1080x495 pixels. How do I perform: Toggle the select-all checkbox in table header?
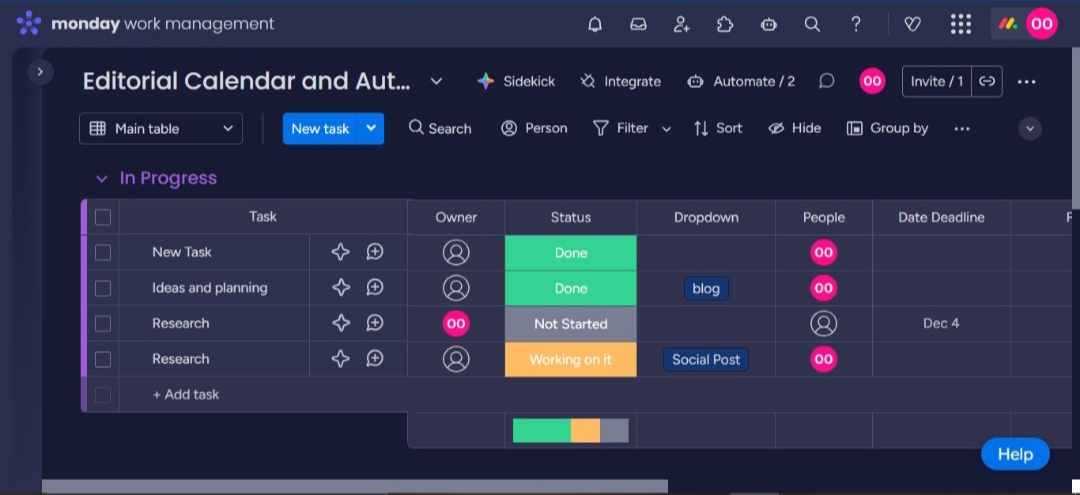103,217
